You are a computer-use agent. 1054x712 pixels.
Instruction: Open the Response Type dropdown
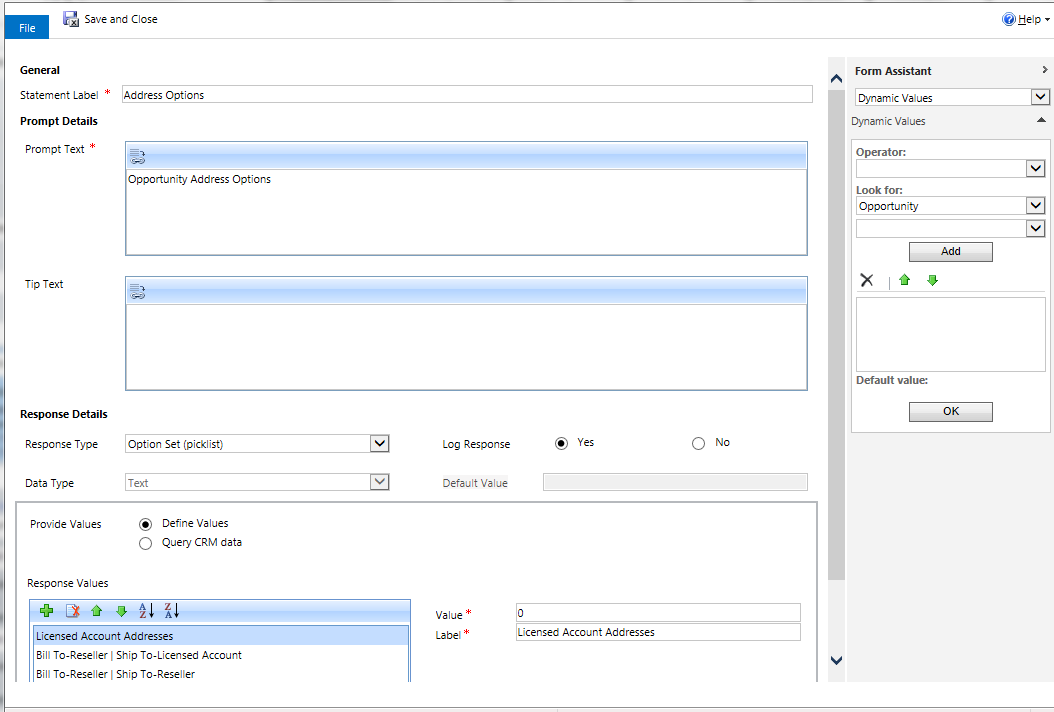click(x=379, y=444)
